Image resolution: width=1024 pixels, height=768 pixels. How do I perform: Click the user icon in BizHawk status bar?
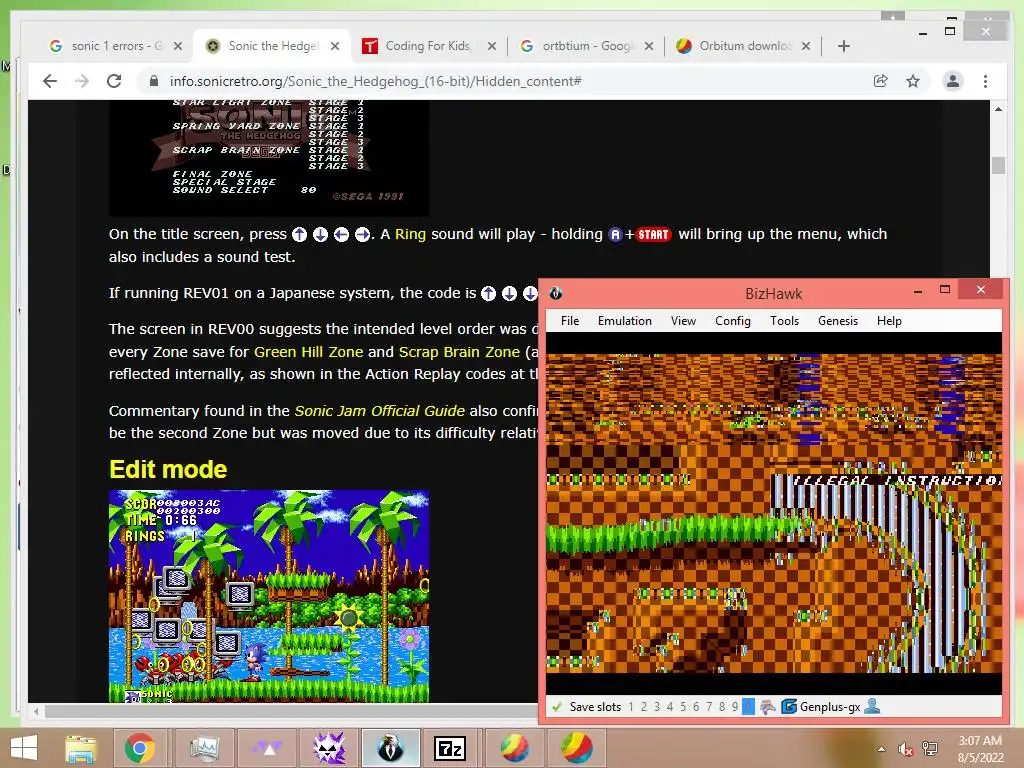coord(872,707)
